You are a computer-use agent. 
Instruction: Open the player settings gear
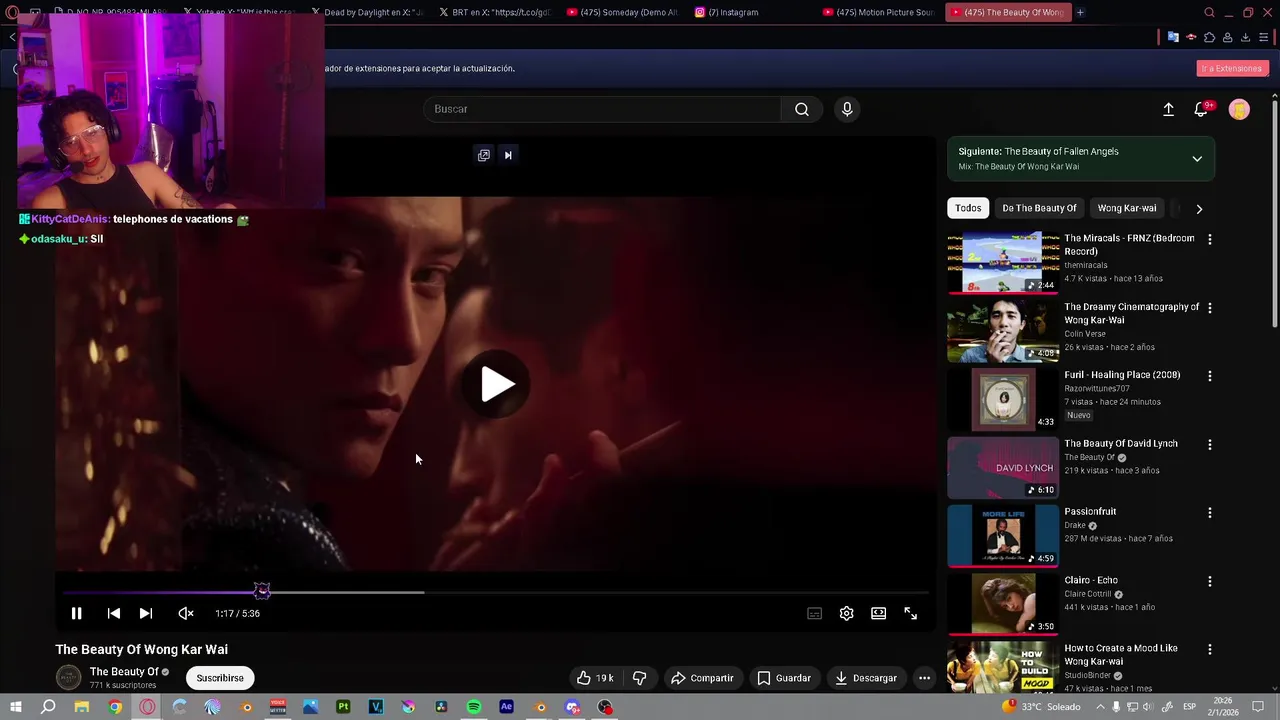(x=846, y=613)
